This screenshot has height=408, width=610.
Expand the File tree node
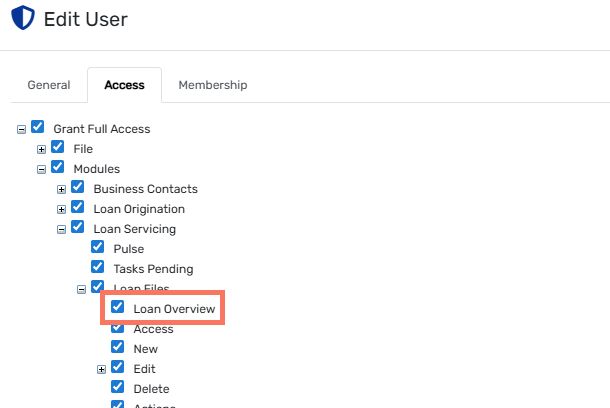[x=41, y=149]
